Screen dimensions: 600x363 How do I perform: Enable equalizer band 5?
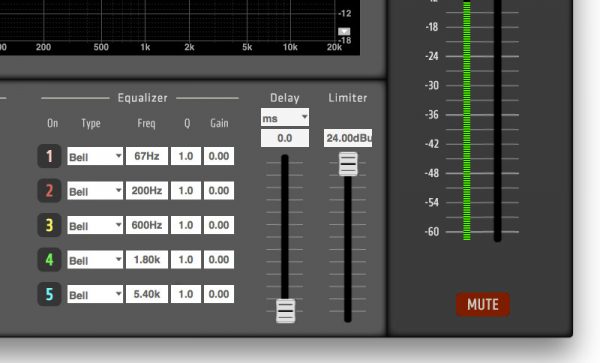tap(49, 294)
